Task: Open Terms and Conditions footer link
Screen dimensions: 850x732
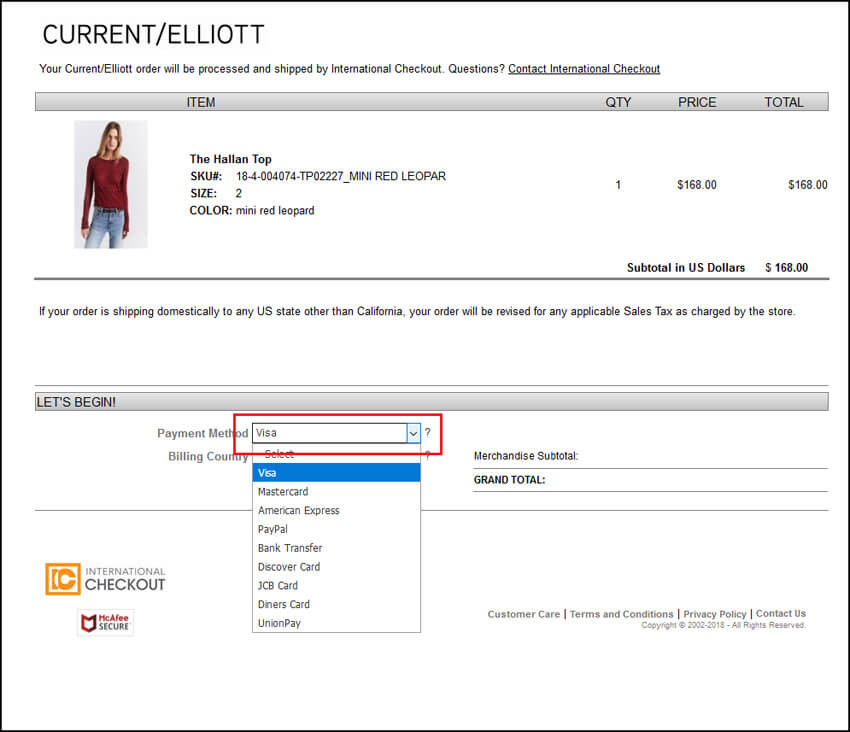Action: (x=621, y=614)
